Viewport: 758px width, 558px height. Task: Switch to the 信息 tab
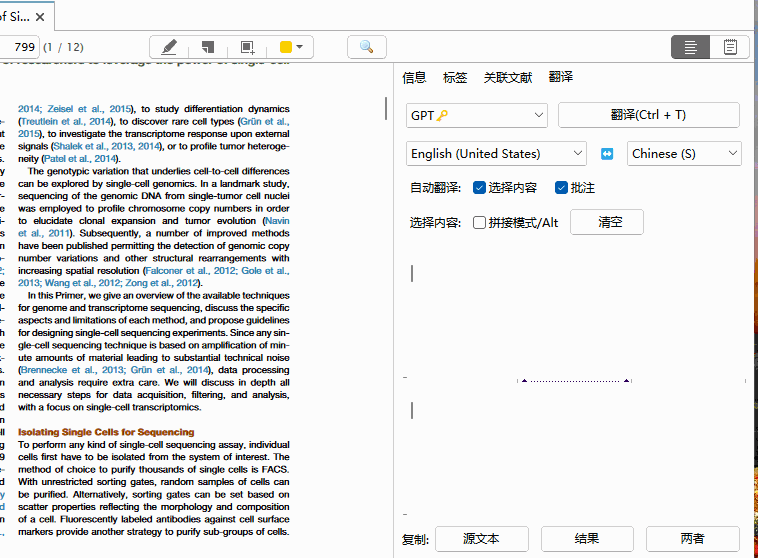(414, 77)
